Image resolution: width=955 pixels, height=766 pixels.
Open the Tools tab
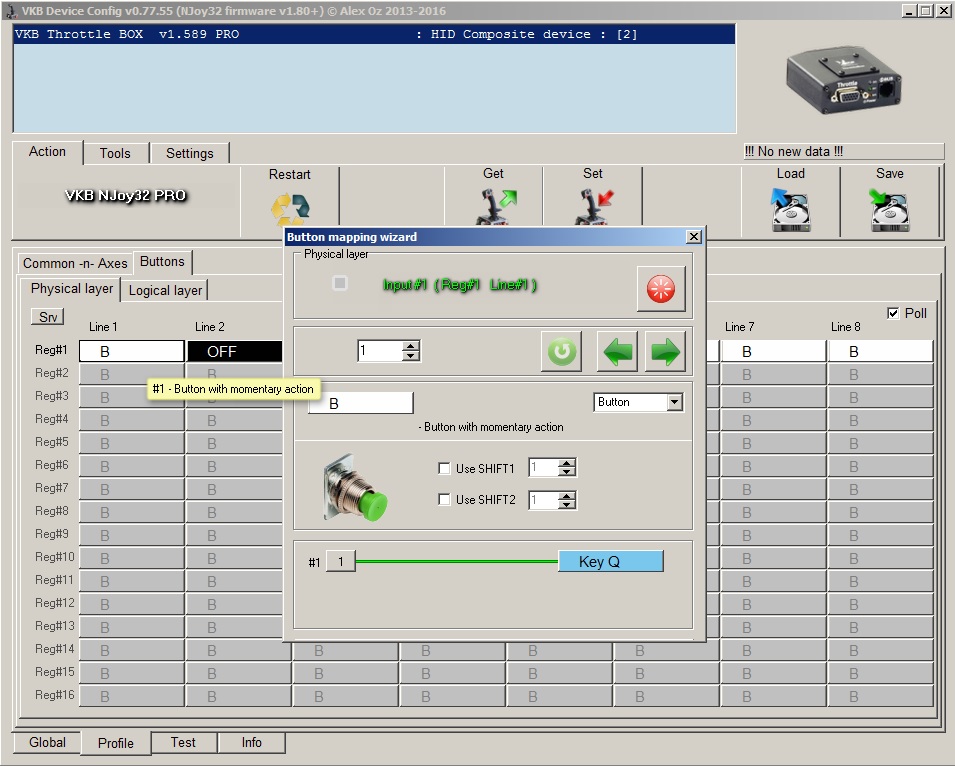[x=115, y=153]
